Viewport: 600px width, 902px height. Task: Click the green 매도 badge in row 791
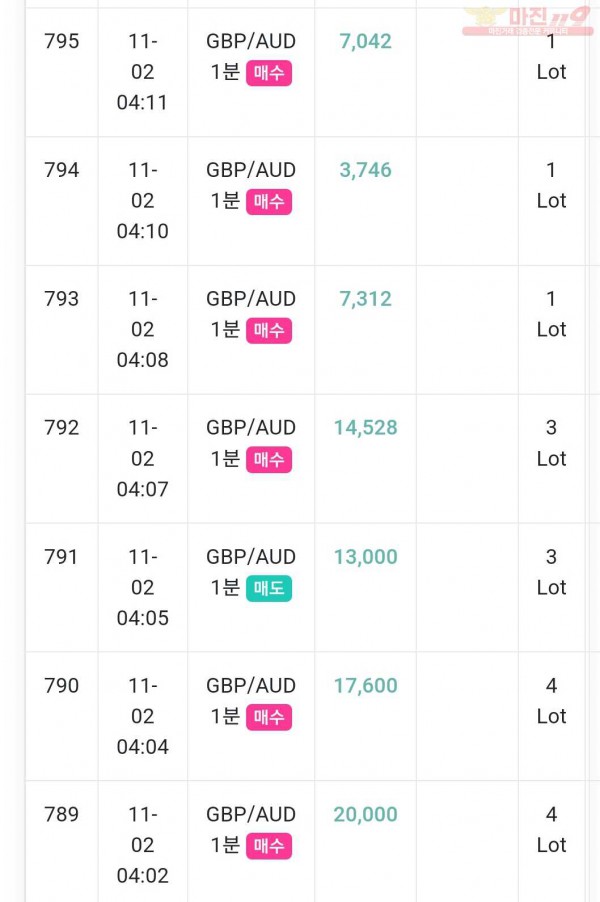point(269,588)
